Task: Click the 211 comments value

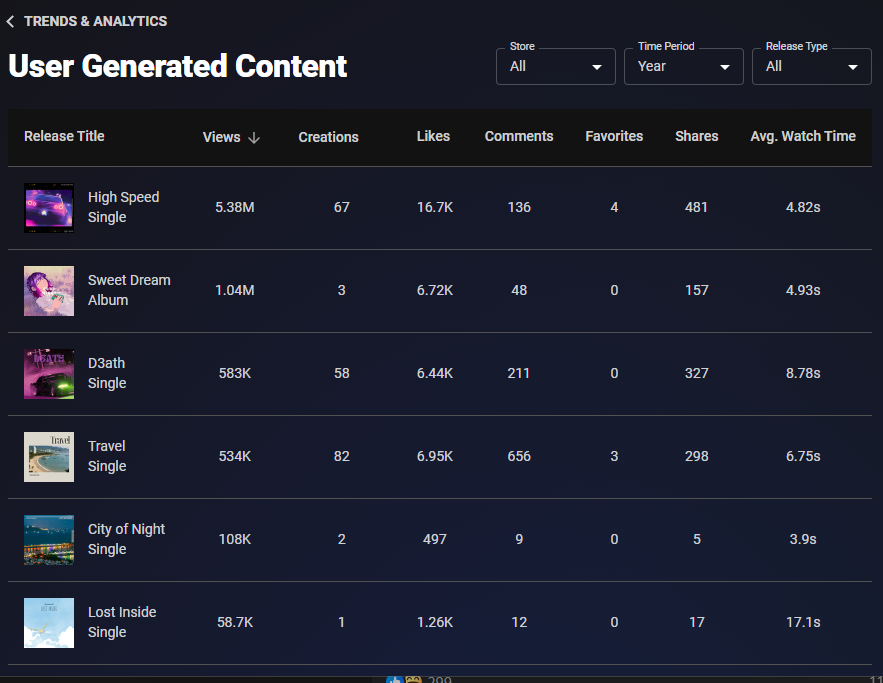Action: point(519,373)
